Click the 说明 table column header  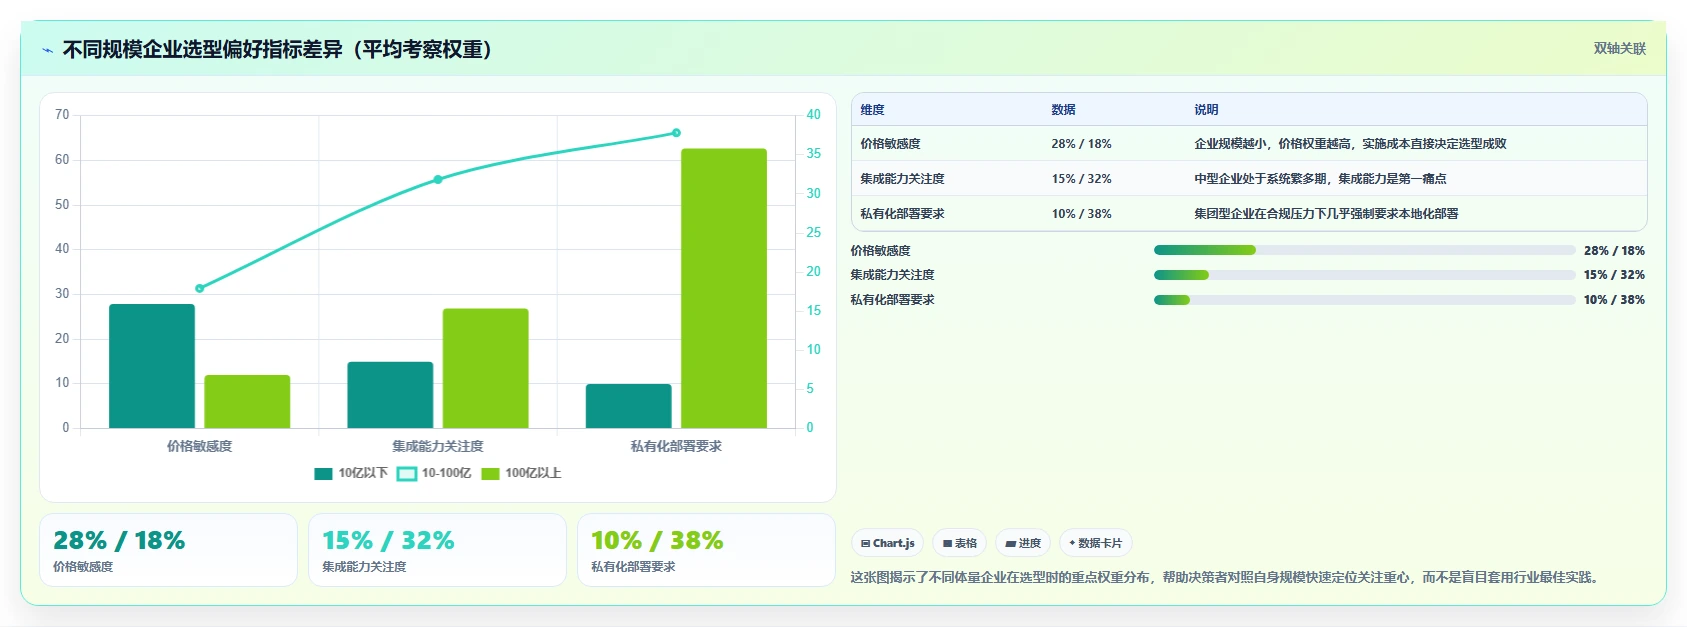1206,110
